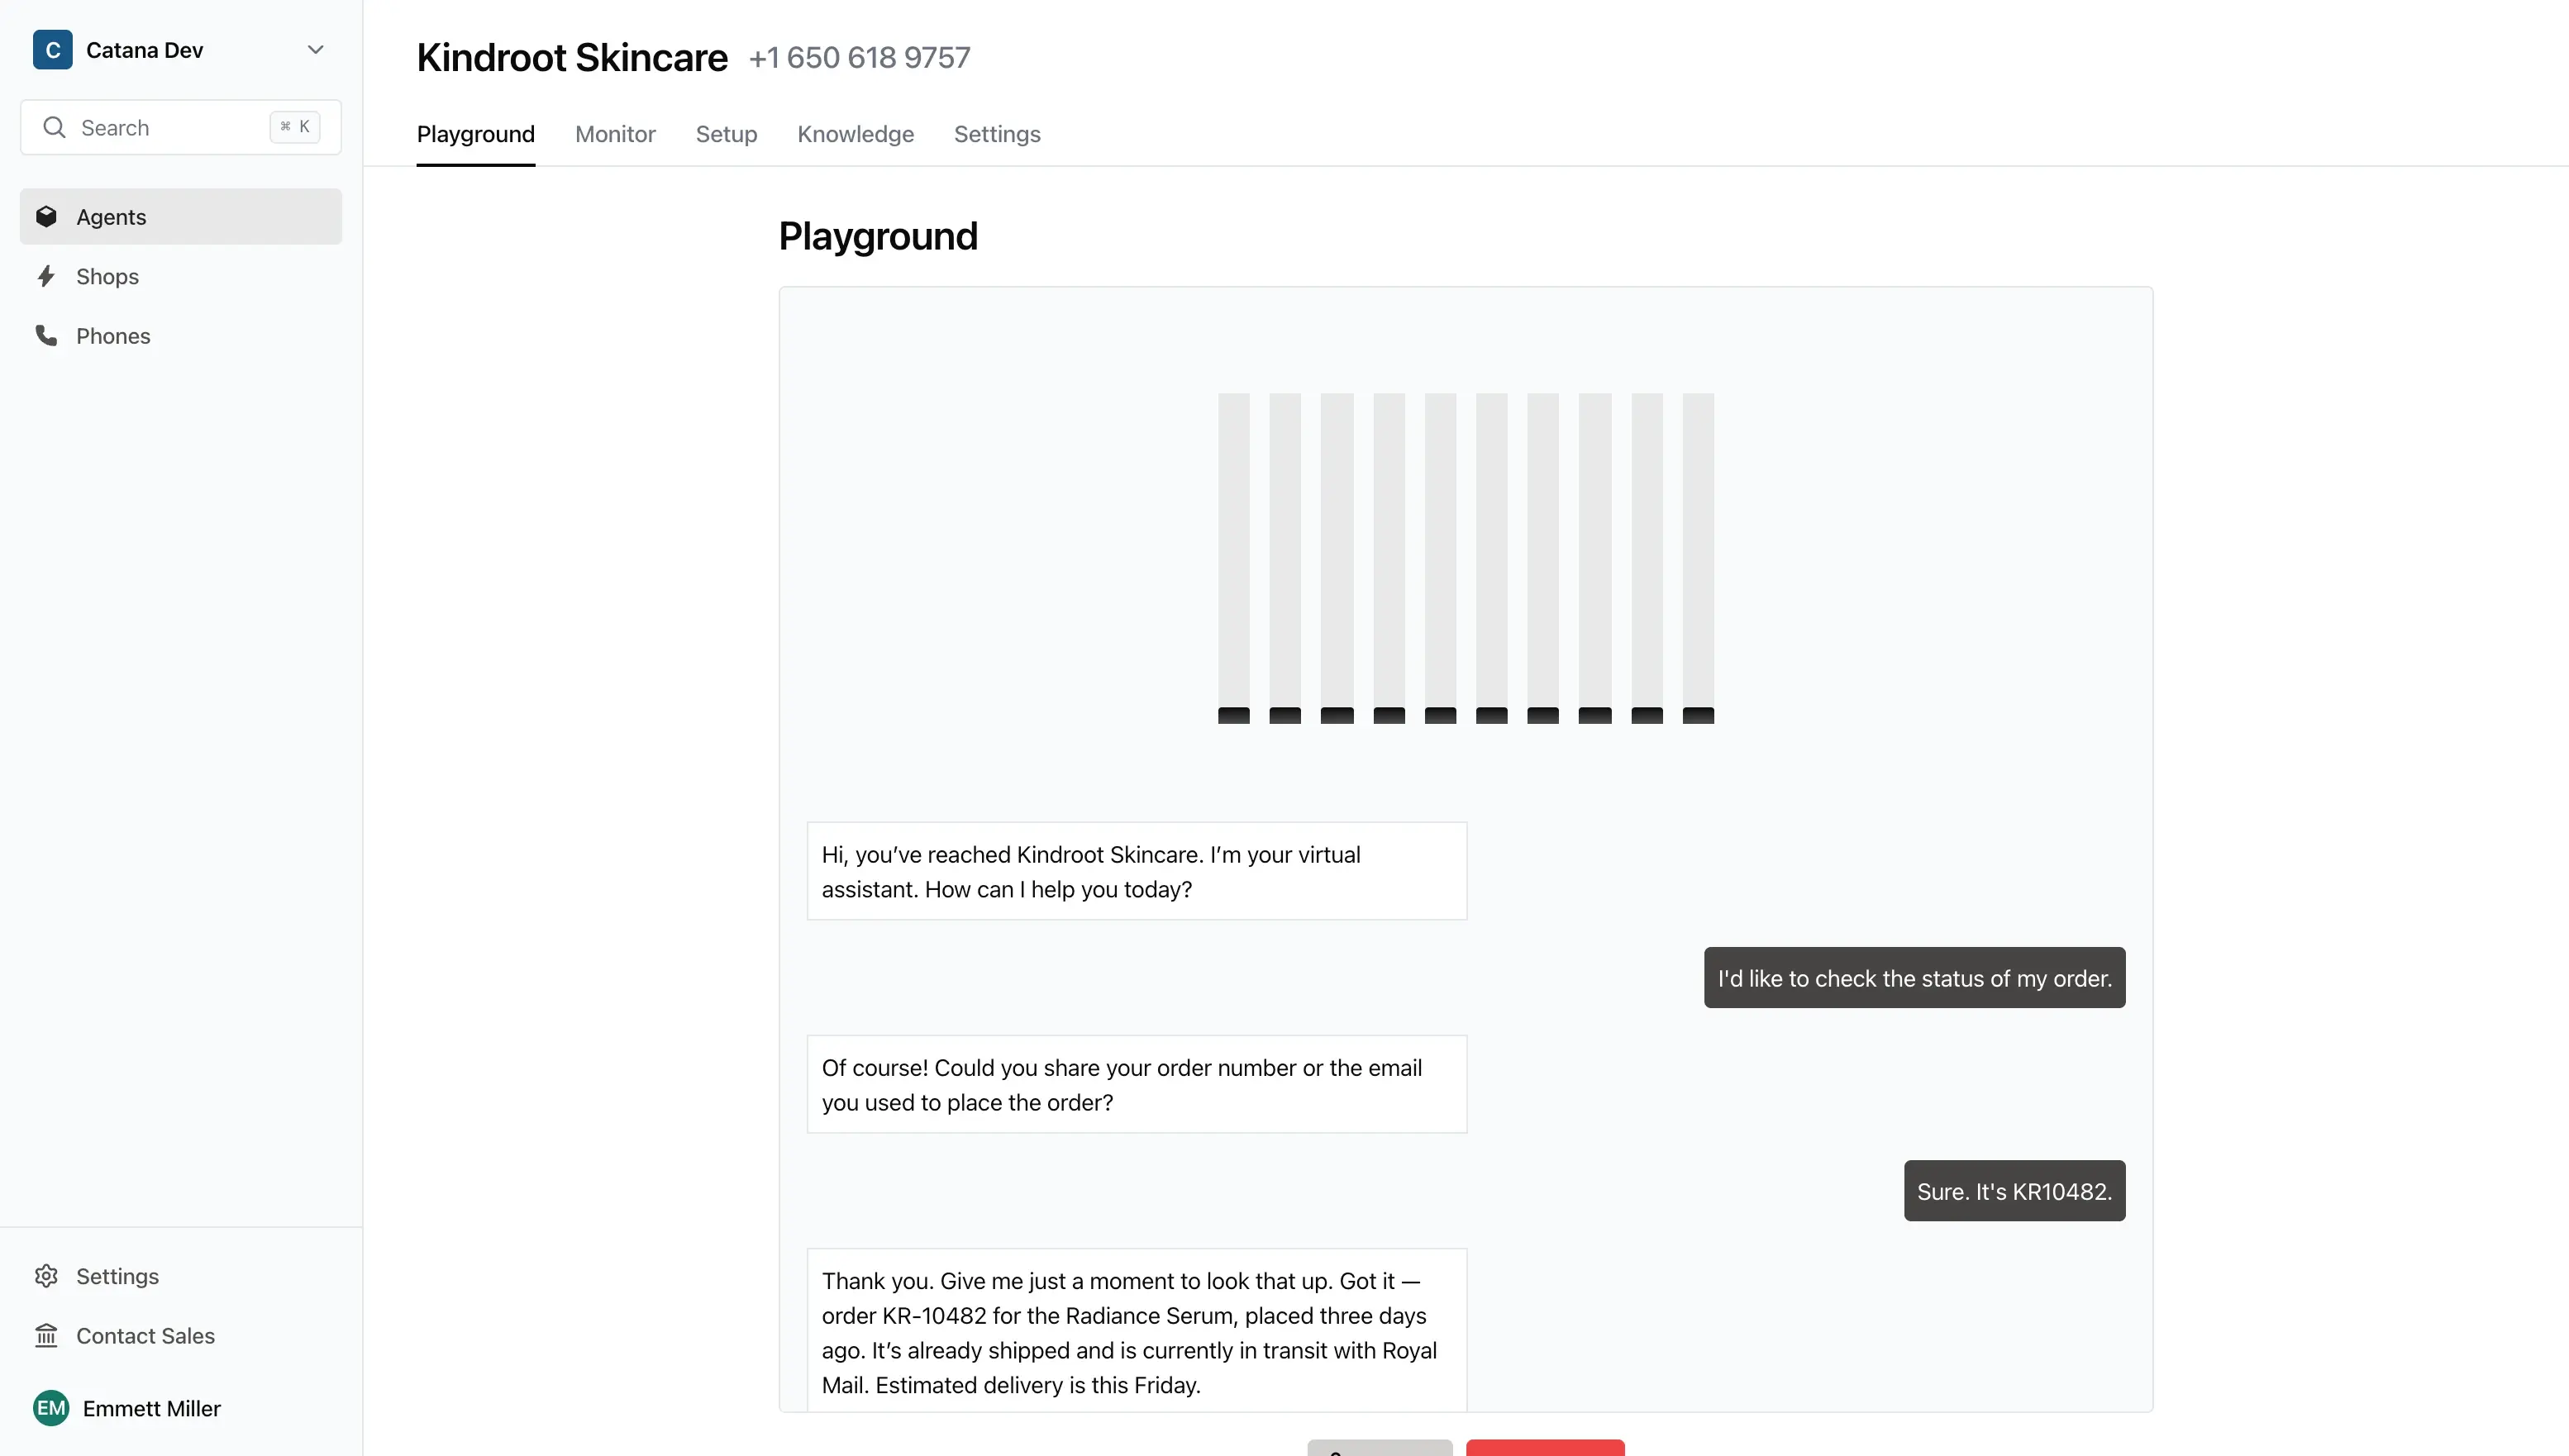
Task: Select the Playground tab
Action: (476, 134)
